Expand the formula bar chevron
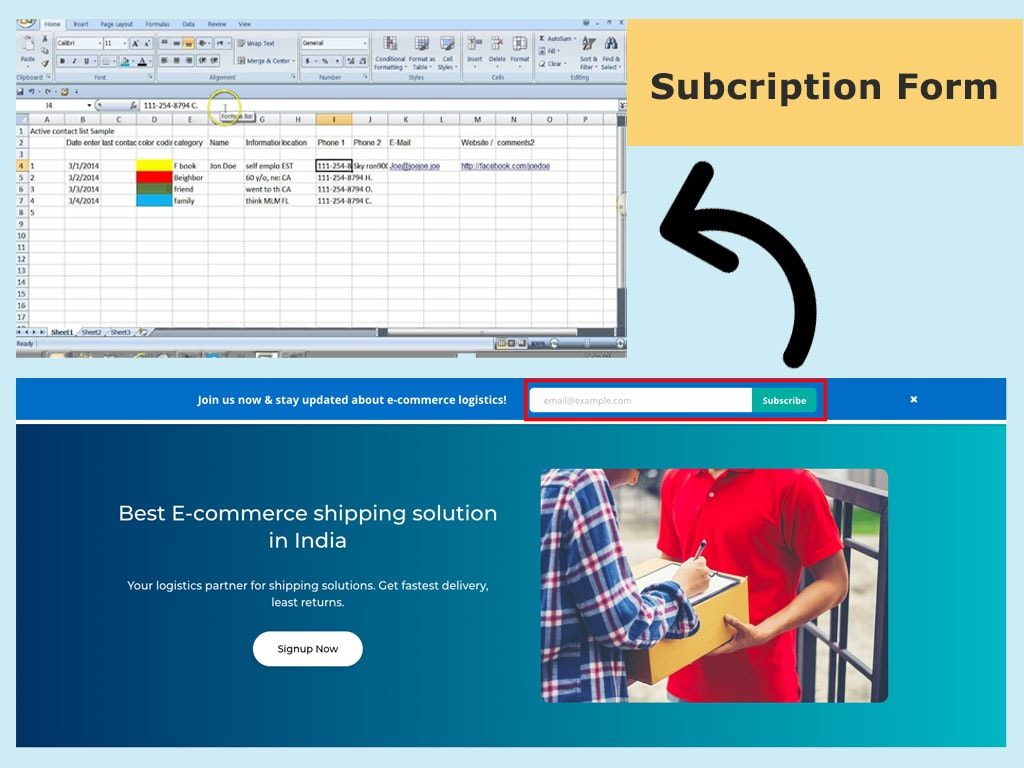 (x=622, y=105)
